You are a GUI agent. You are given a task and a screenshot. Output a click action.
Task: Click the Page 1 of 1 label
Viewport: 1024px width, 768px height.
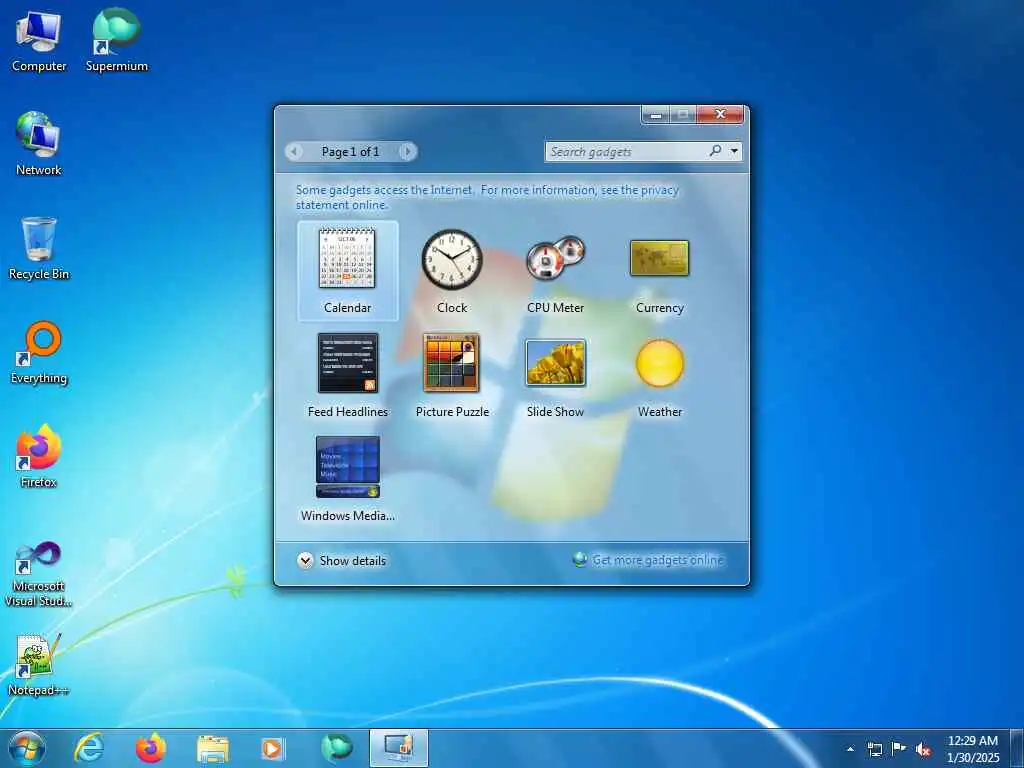click(x=351, y=152)
